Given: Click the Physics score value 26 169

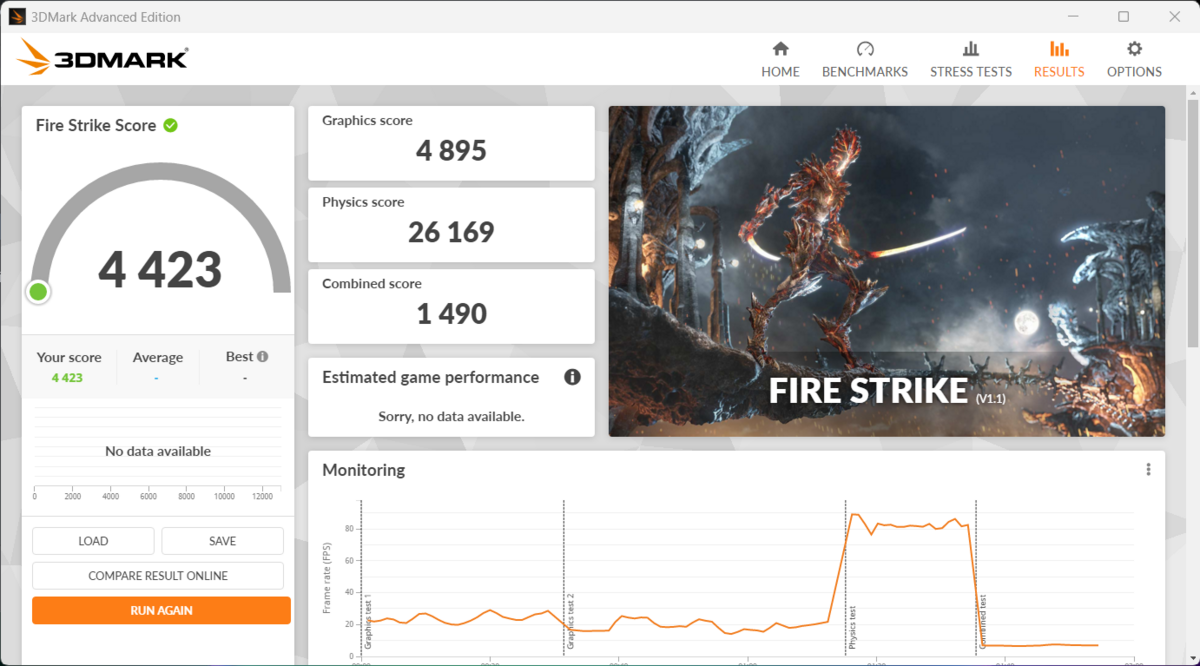Looking at the screenshot, I should 451,232.
